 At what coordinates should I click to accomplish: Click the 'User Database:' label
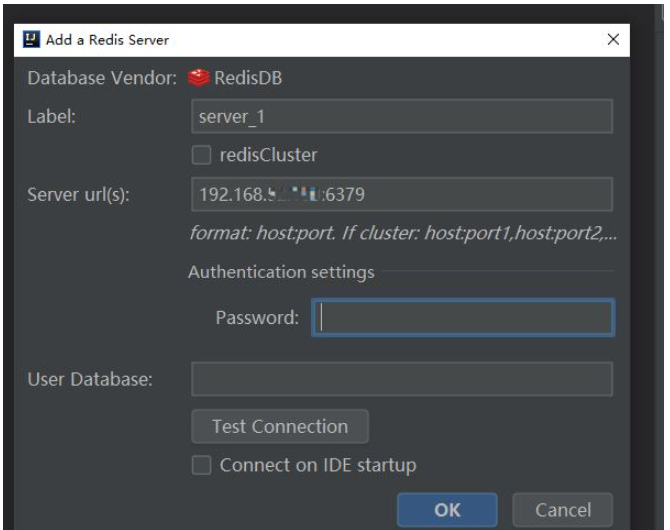[87, 380]
